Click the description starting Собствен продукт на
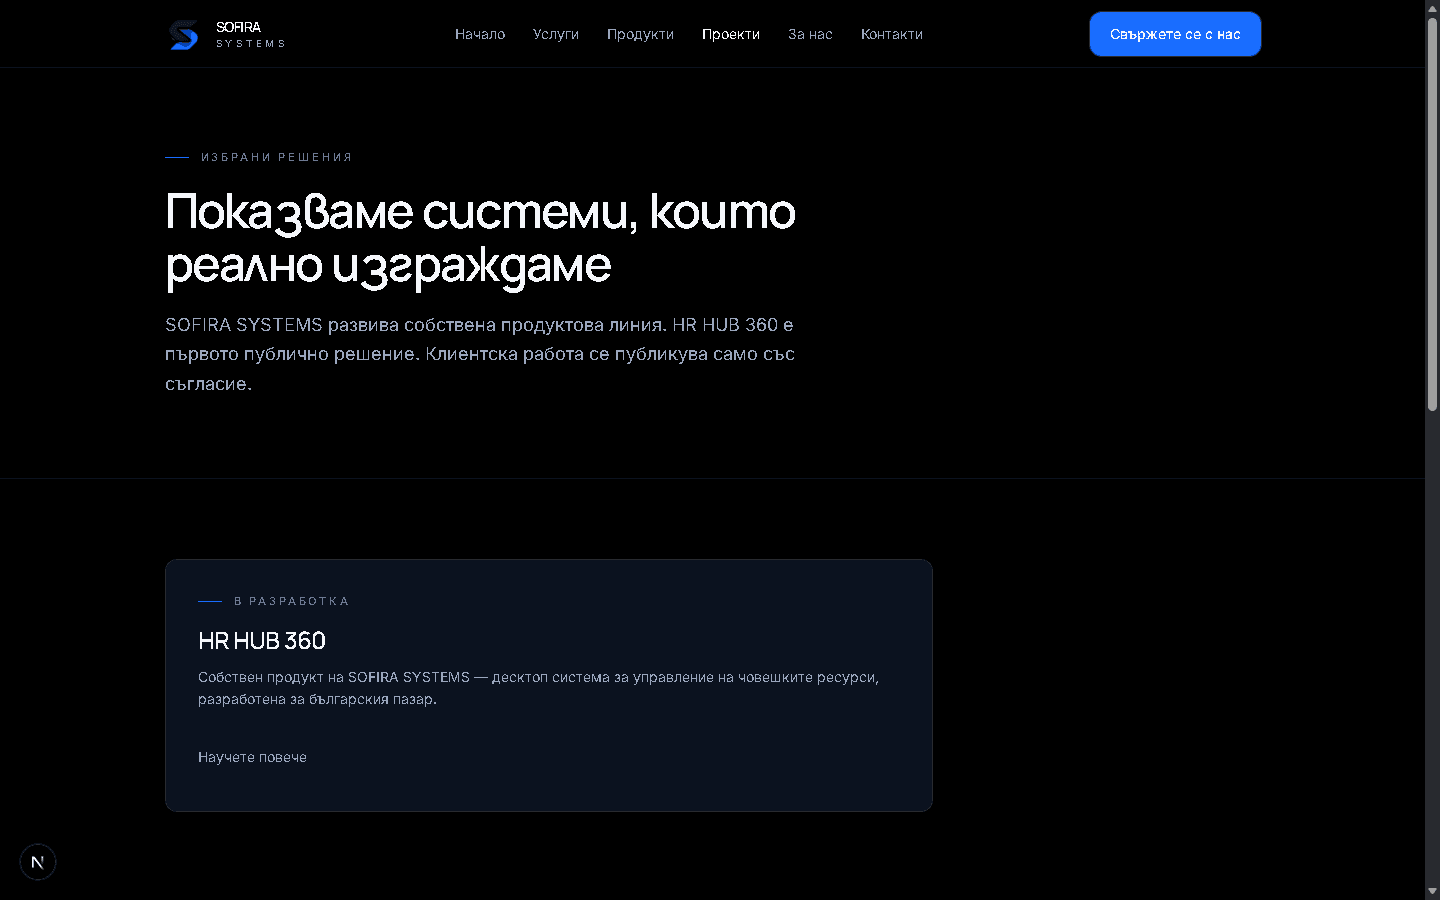The height and width of the screenshot is (900, 1440). (x=538, y=688)
